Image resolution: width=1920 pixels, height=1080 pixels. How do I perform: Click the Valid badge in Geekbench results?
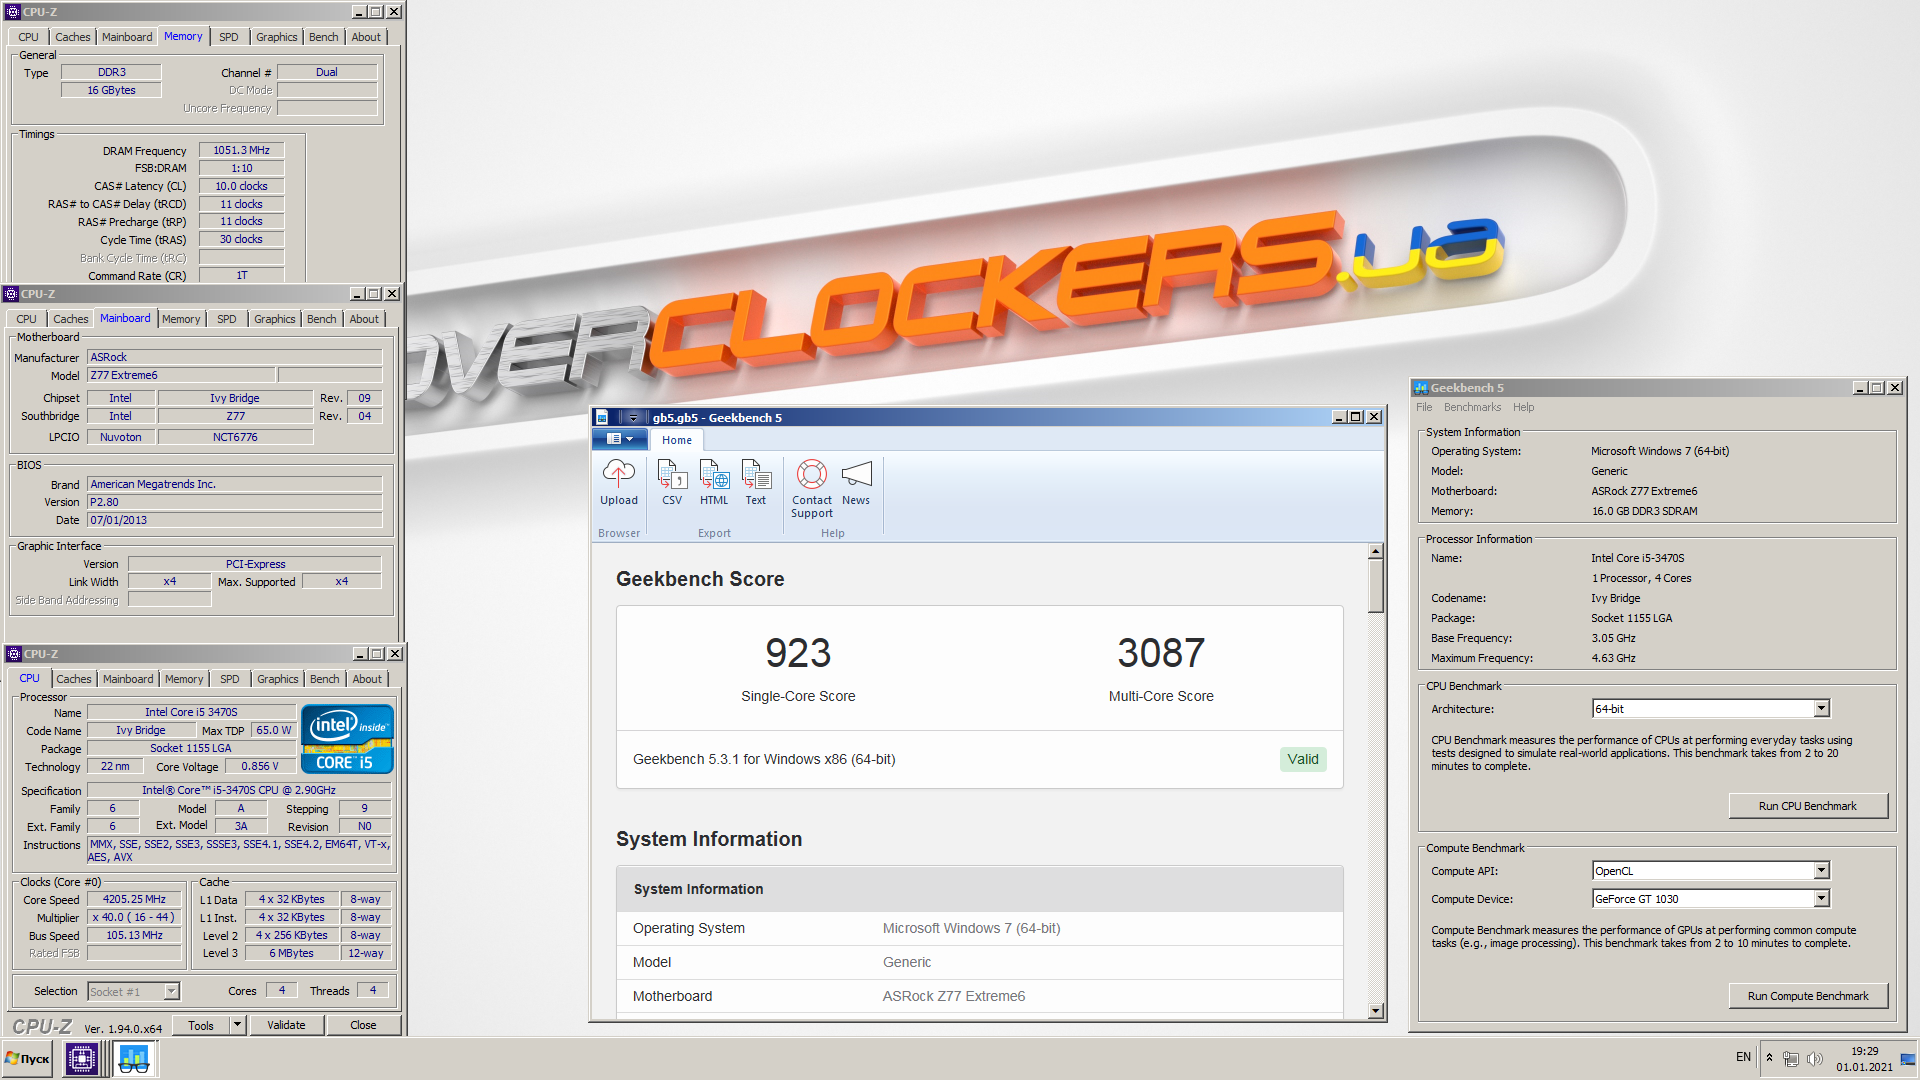pyautogui.click(x=1302, y=759)
